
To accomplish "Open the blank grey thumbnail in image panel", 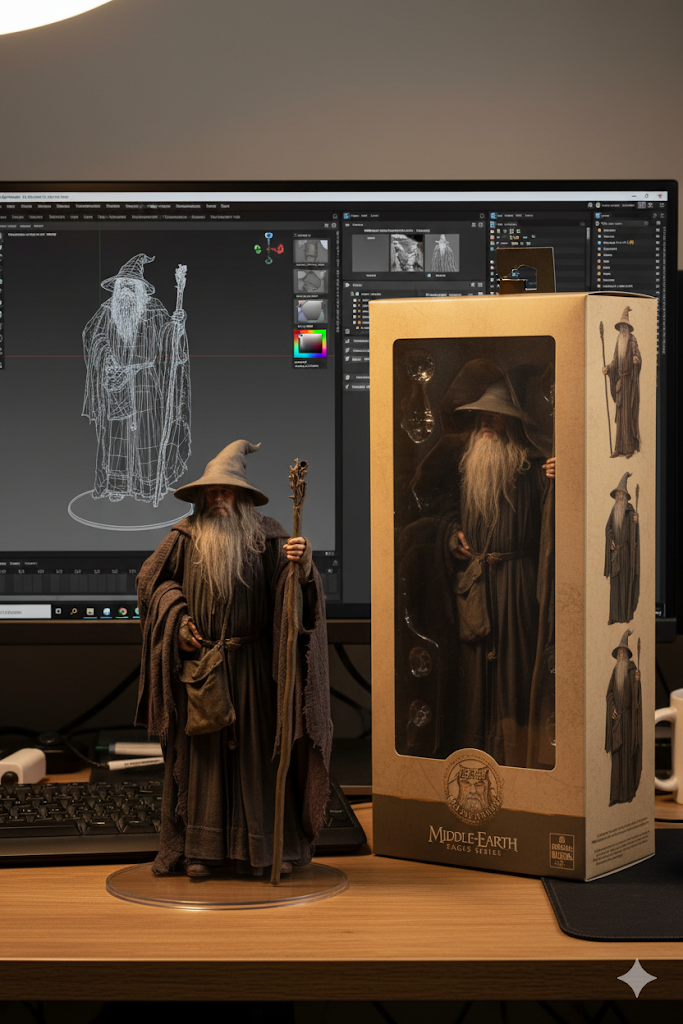I will (x=370, y=253).
